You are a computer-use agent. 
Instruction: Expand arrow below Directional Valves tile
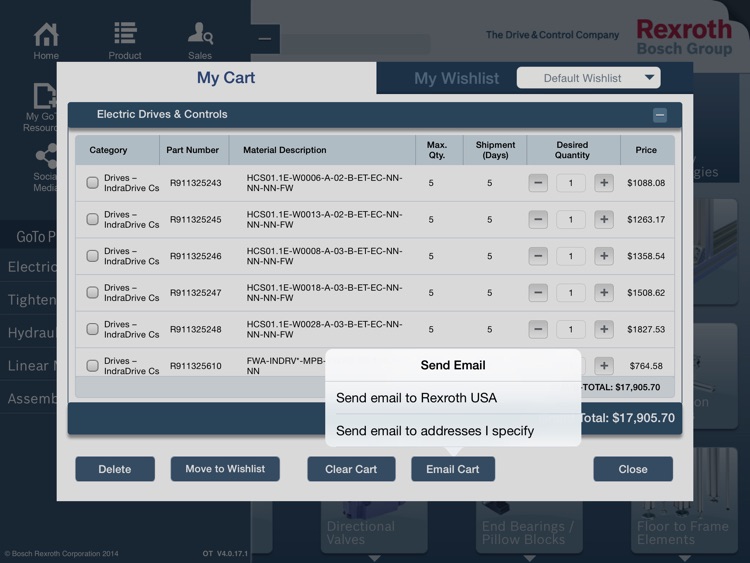(375, 558)
